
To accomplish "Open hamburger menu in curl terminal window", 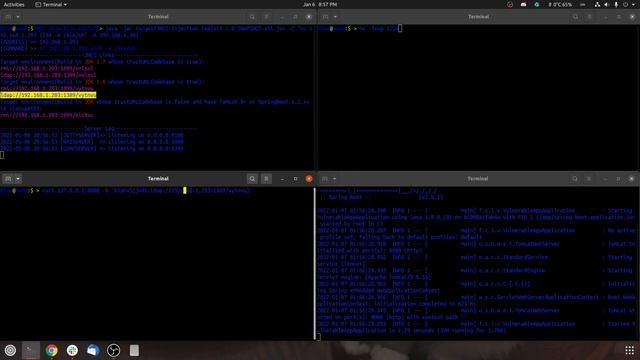I will click(266, 179).
